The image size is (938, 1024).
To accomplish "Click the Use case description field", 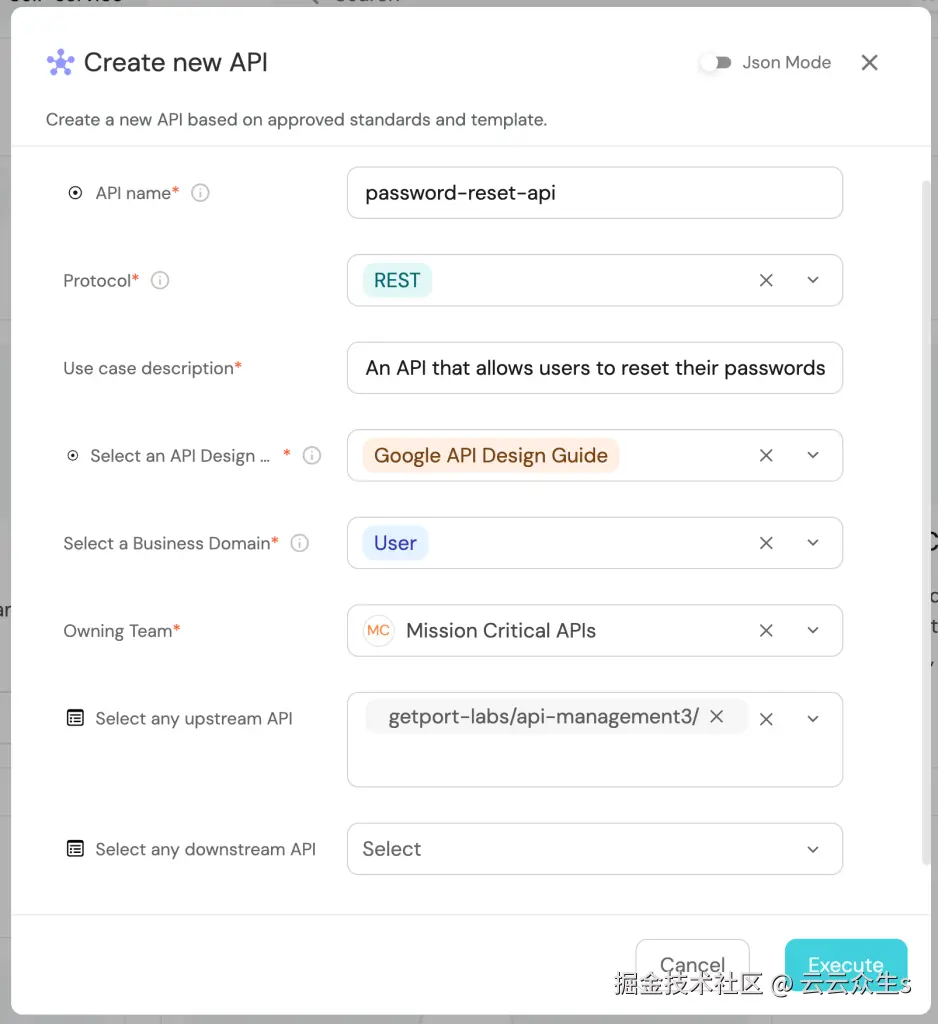I will (594, 369).
